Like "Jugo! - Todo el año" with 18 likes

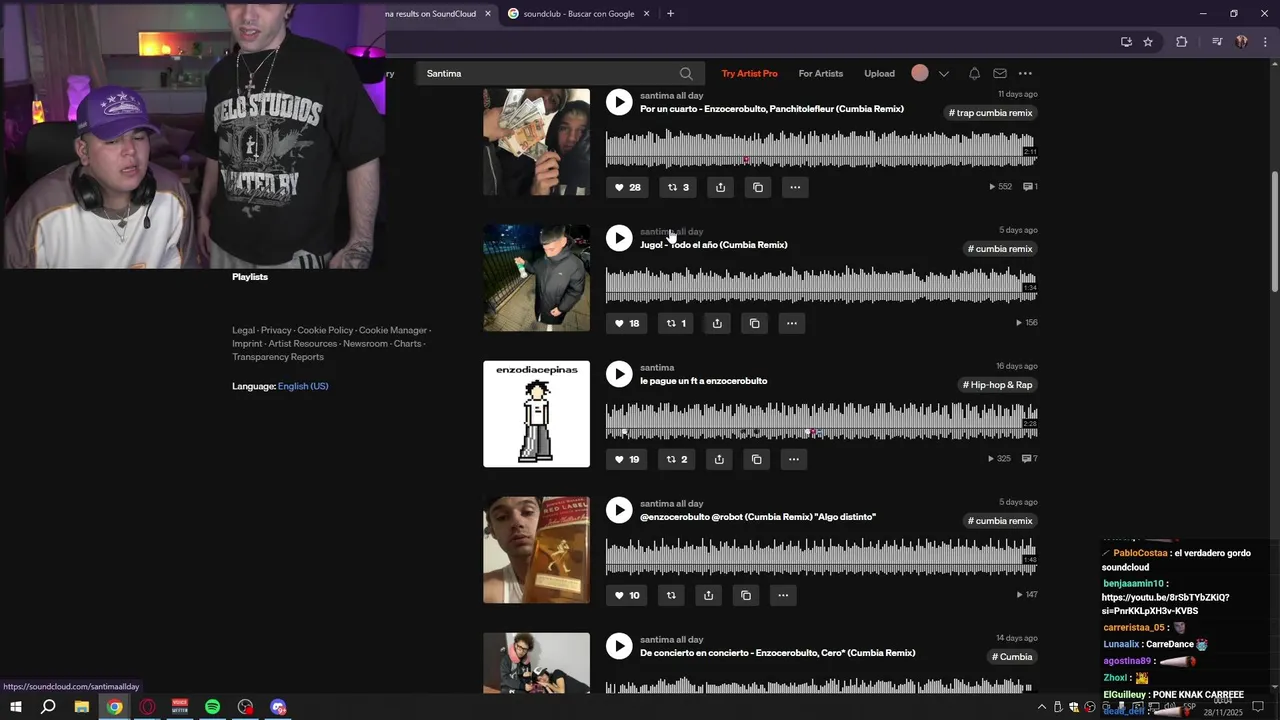(627, 323)
